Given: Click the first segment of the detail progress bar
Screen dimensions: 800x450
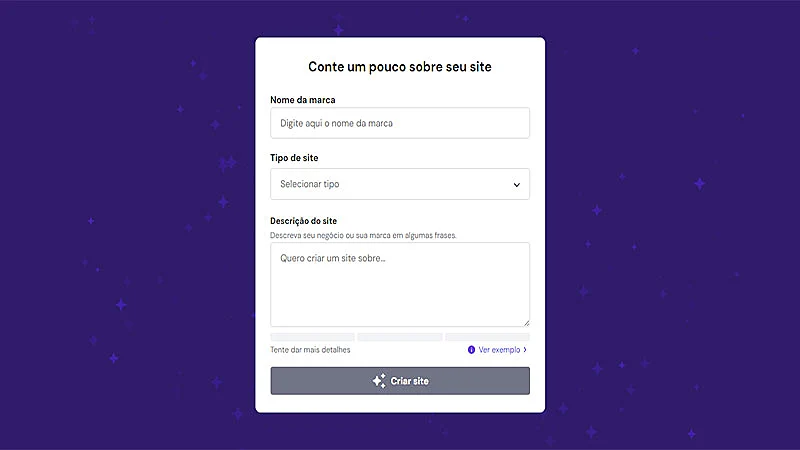Looking at the screenshot, I should coord(312,337).
